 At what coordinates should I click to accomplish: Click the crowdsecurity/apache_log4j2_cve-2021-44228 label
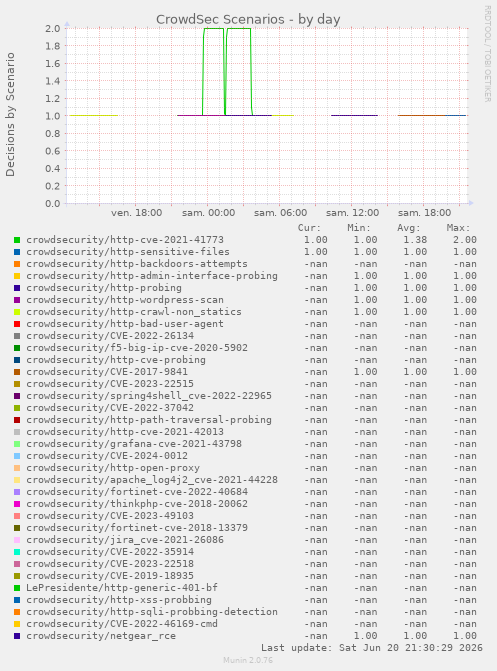tap(152, 480)
